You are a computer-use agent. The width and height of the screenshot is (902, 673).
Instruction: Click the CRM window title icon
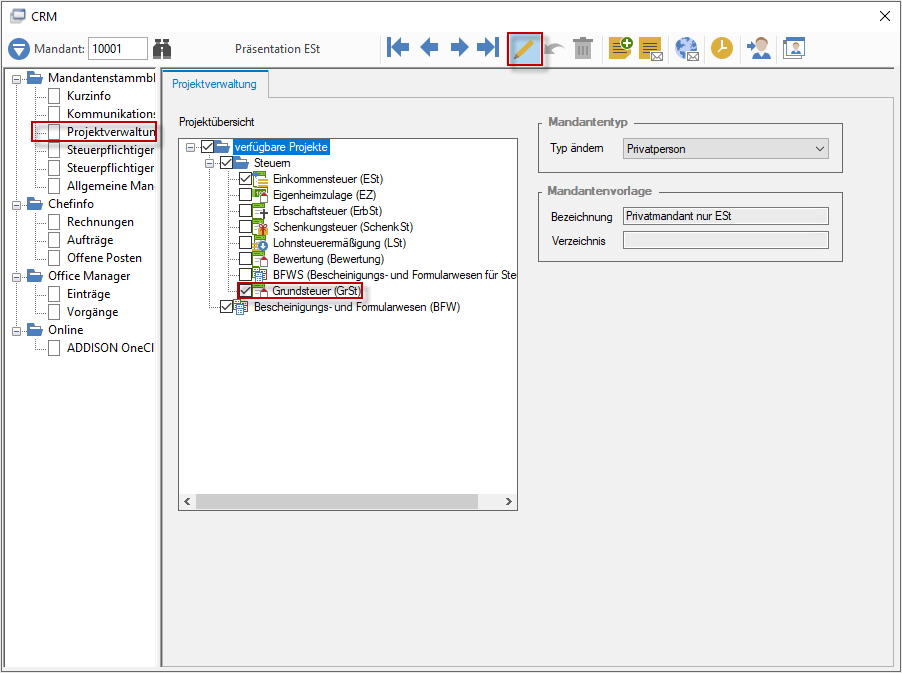tap(17, 16)
